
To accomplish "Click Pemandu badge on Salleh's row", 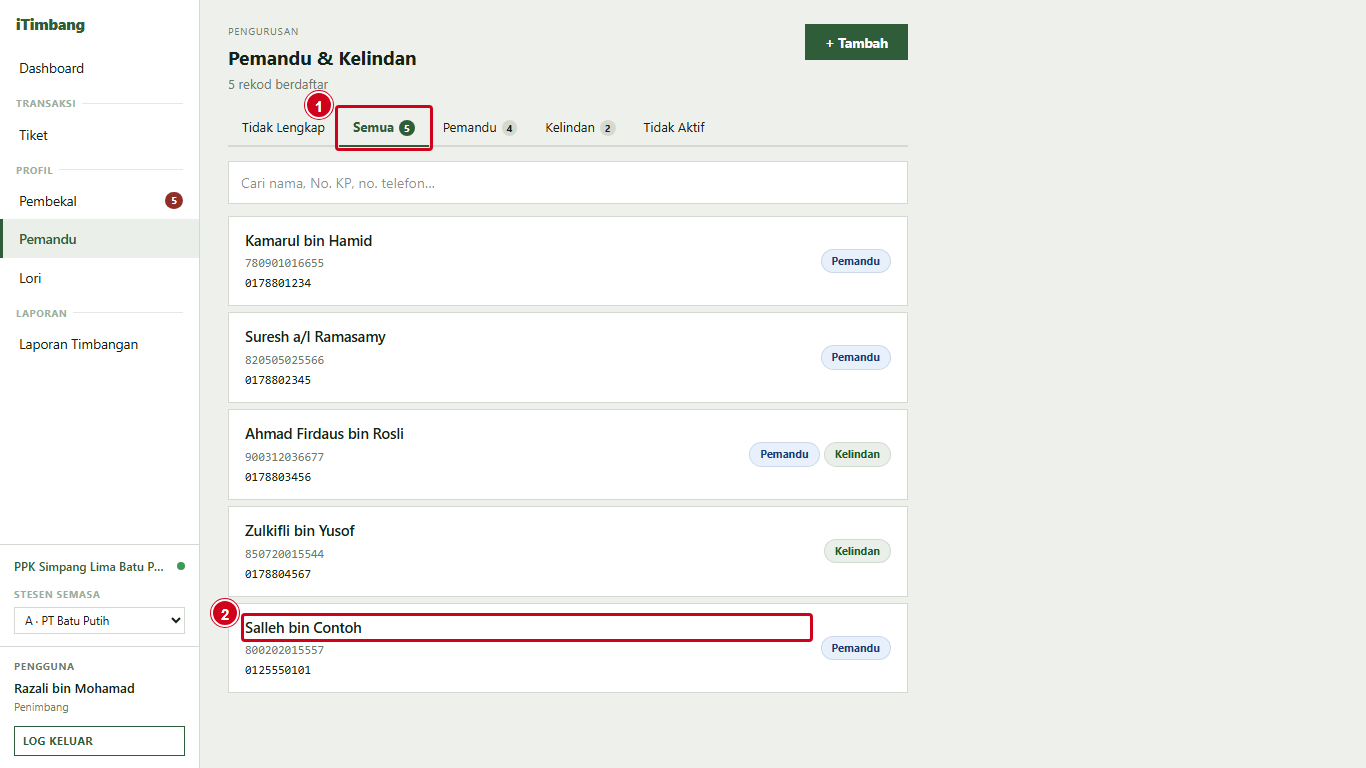I will [x=856, y=648].
